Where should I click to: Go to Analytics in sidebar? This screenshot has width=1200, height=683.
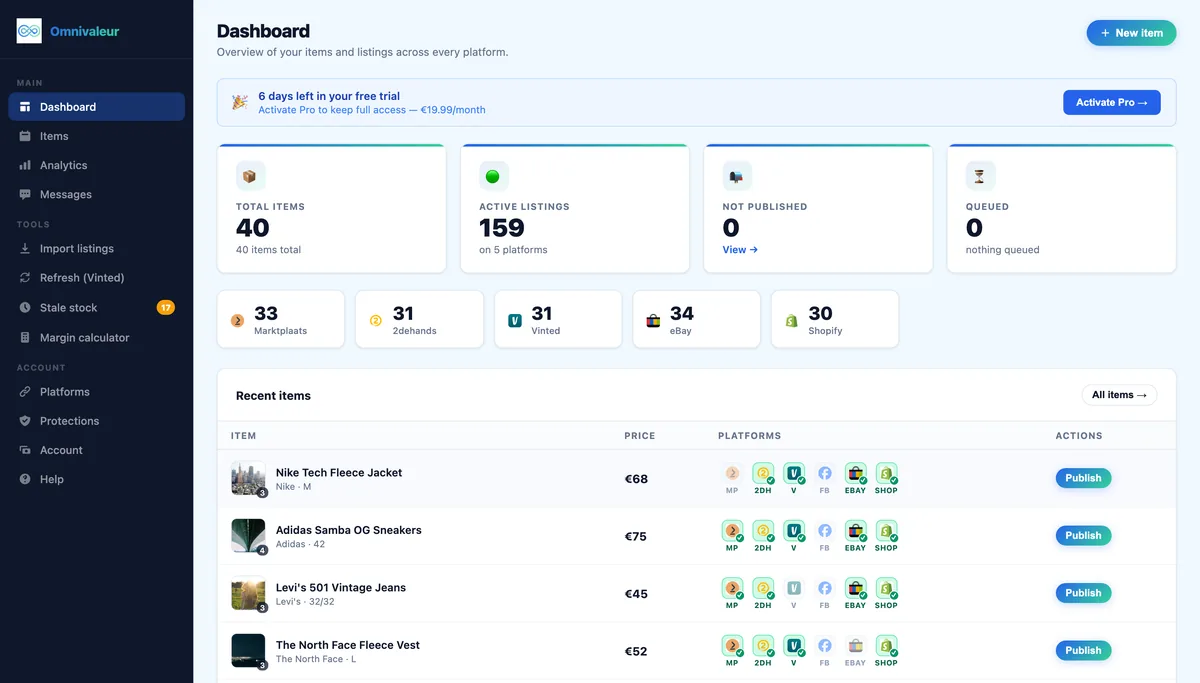pyautogui.click(x=96, y=165)
